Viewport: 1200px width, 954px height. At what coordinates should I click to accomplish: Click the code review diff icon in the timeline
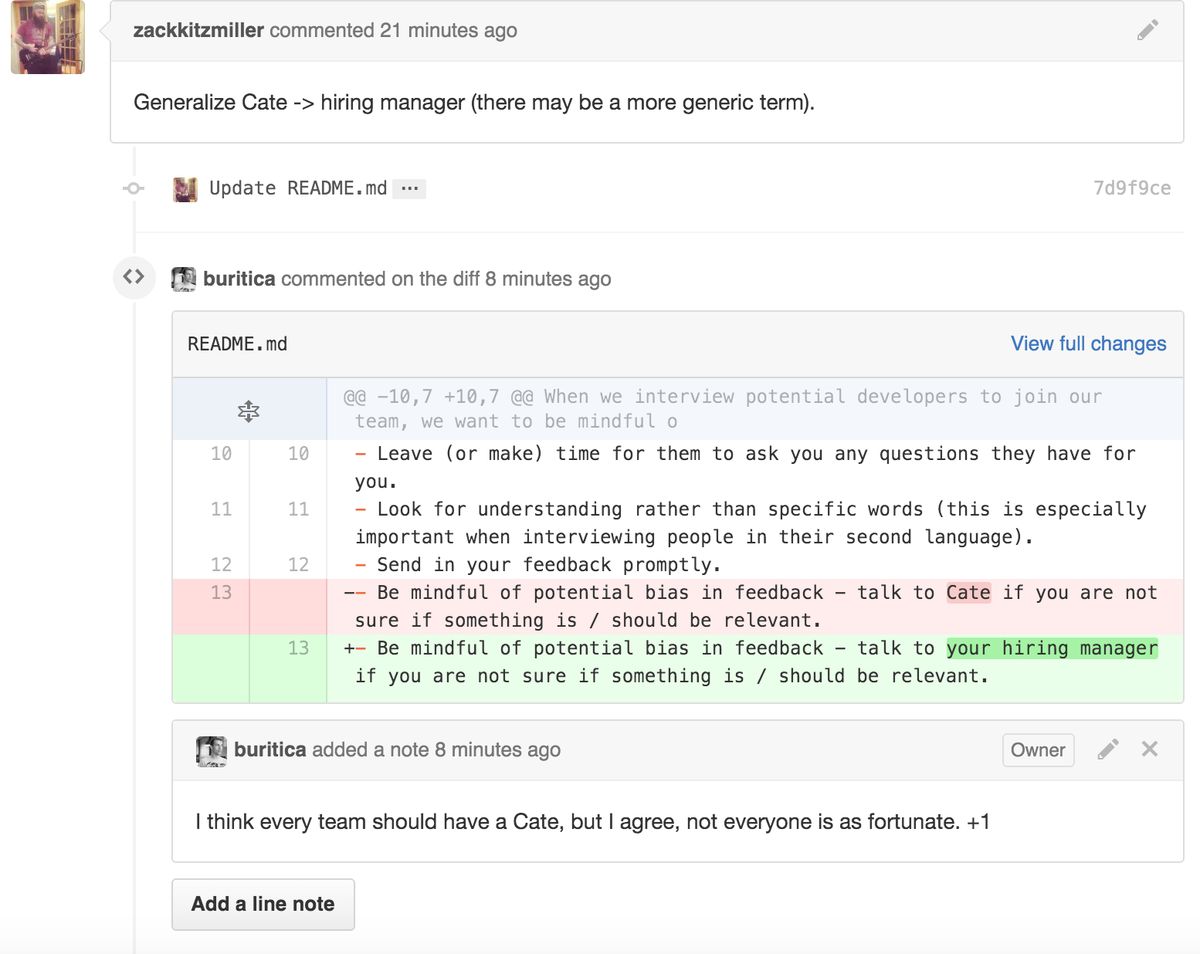tap(134, 277)
